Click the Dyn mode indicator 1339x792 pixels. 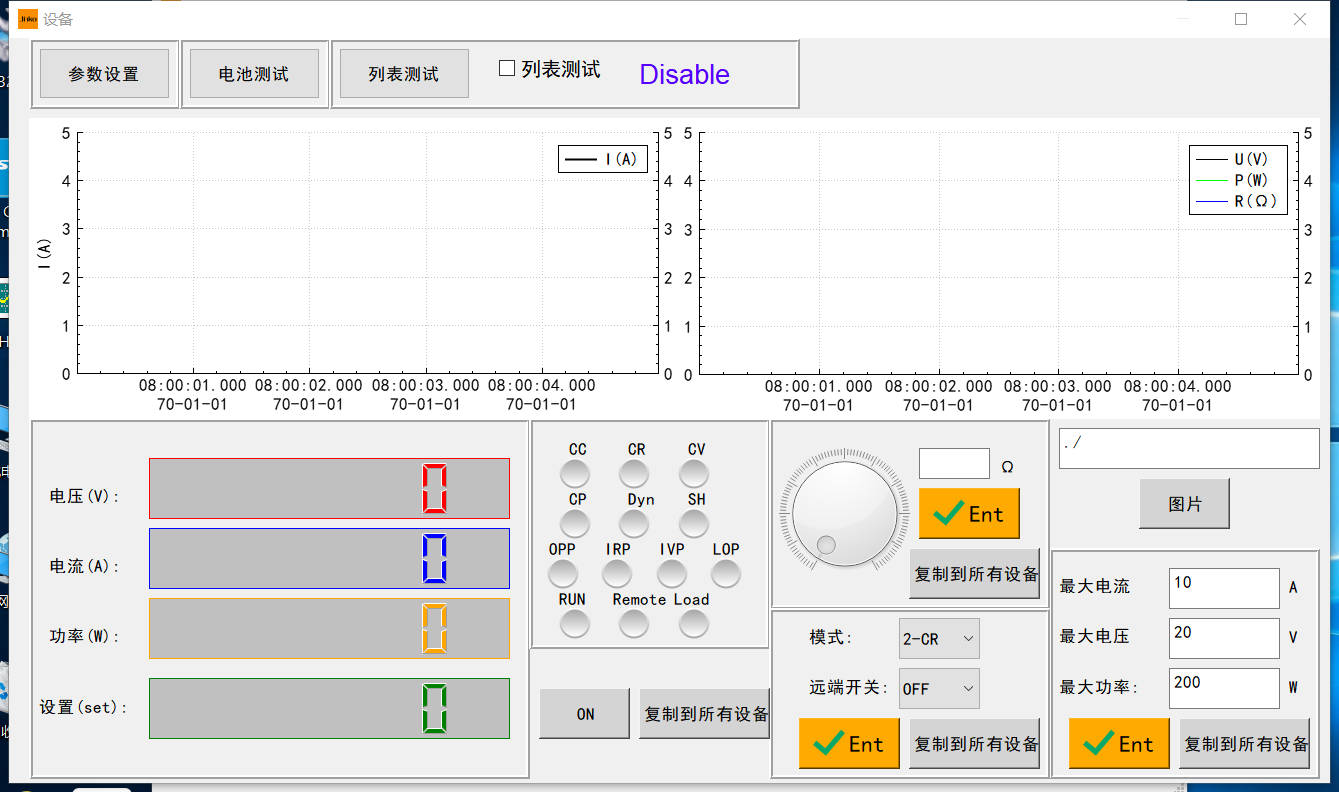[635, 523]
